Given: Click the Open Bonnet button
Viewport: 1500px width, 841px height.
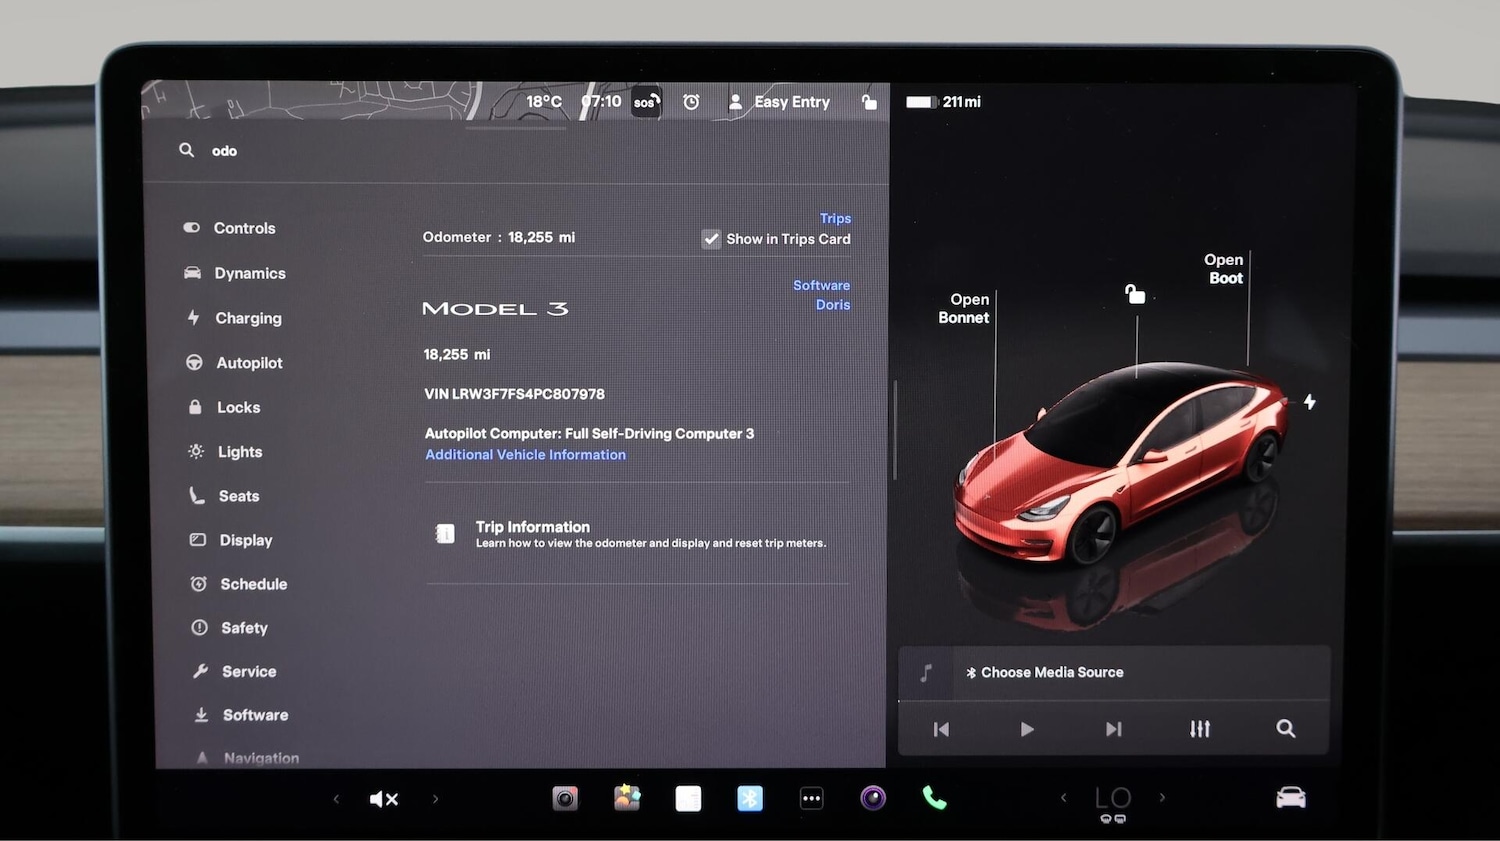Looking at the screenshot, I should 964,308.
